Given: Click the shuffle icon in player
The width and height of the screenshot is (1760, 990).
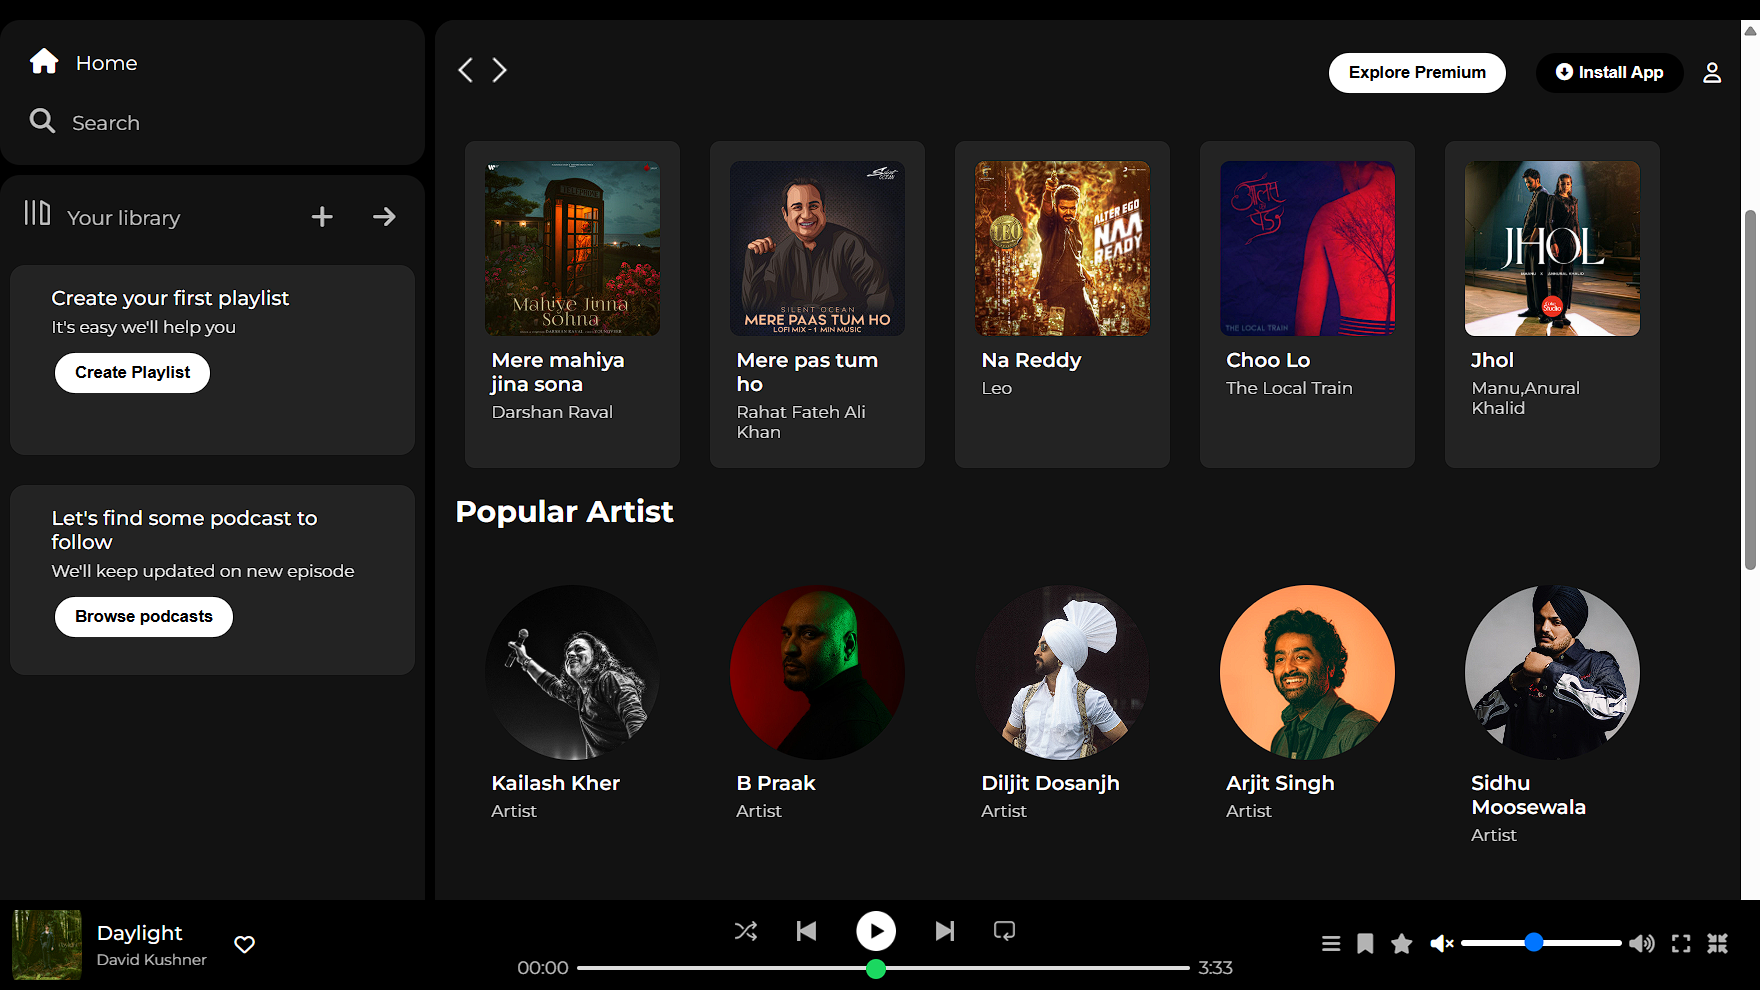Looking at the screenshot, I should pos(746,932).
